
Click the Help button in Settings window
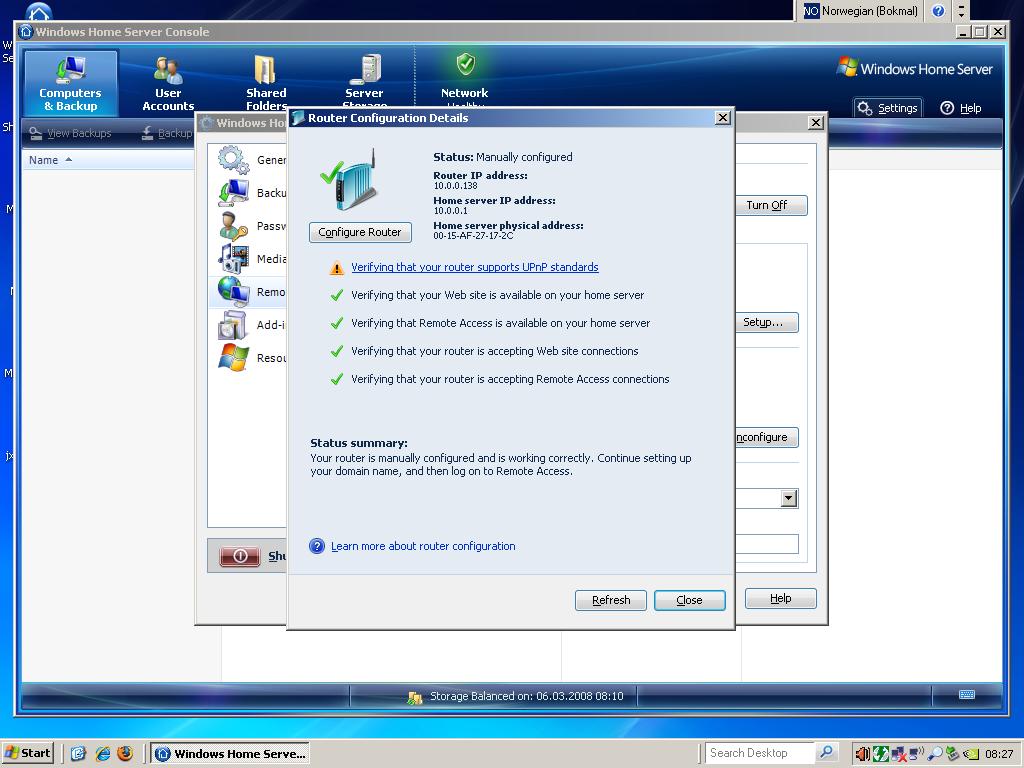[x=780, y=598]
